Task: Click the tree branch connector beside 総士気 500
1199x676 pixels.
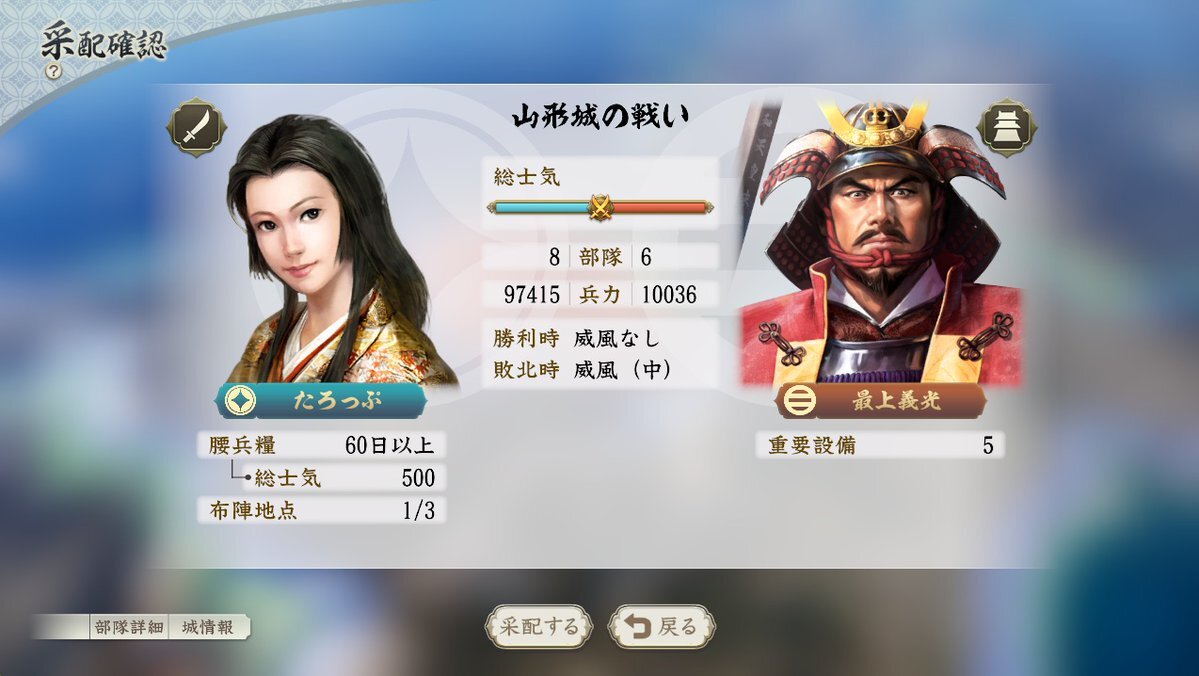Action: click(240, 471)
